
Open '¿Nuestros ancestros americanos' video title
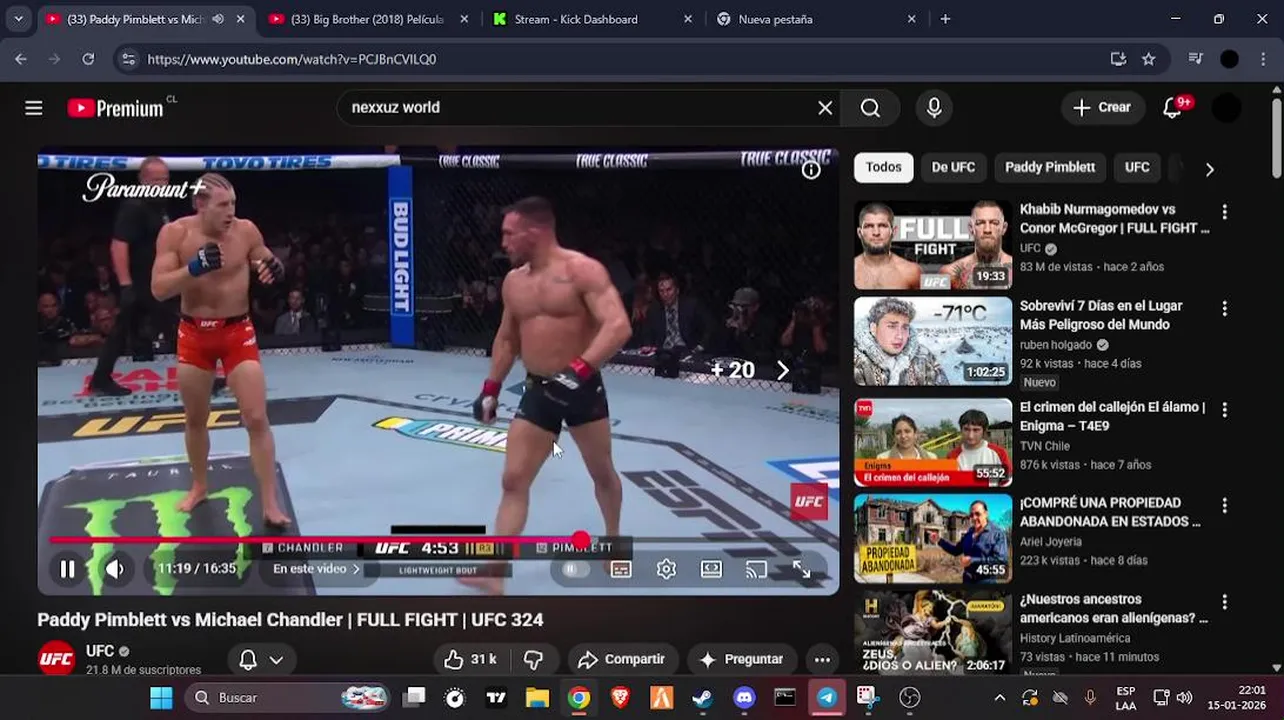coord(1113,609)
